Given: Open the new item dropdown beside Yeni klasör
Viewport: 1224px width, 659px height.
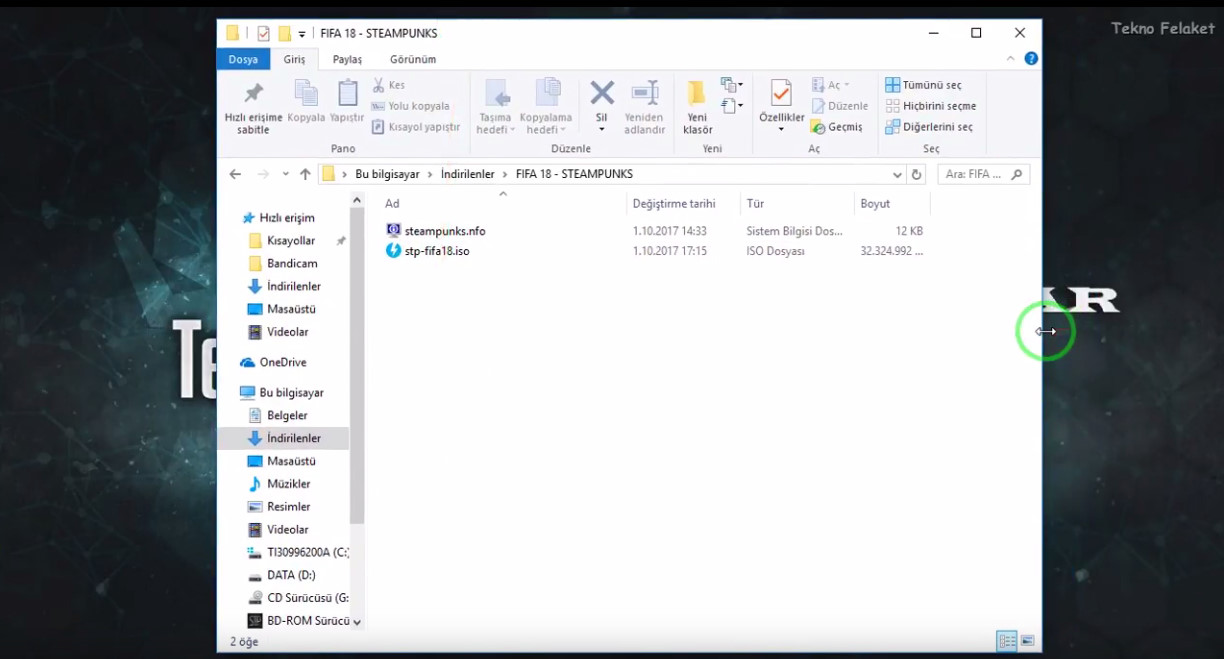Looking at the screenshot, I should (732, 85).
